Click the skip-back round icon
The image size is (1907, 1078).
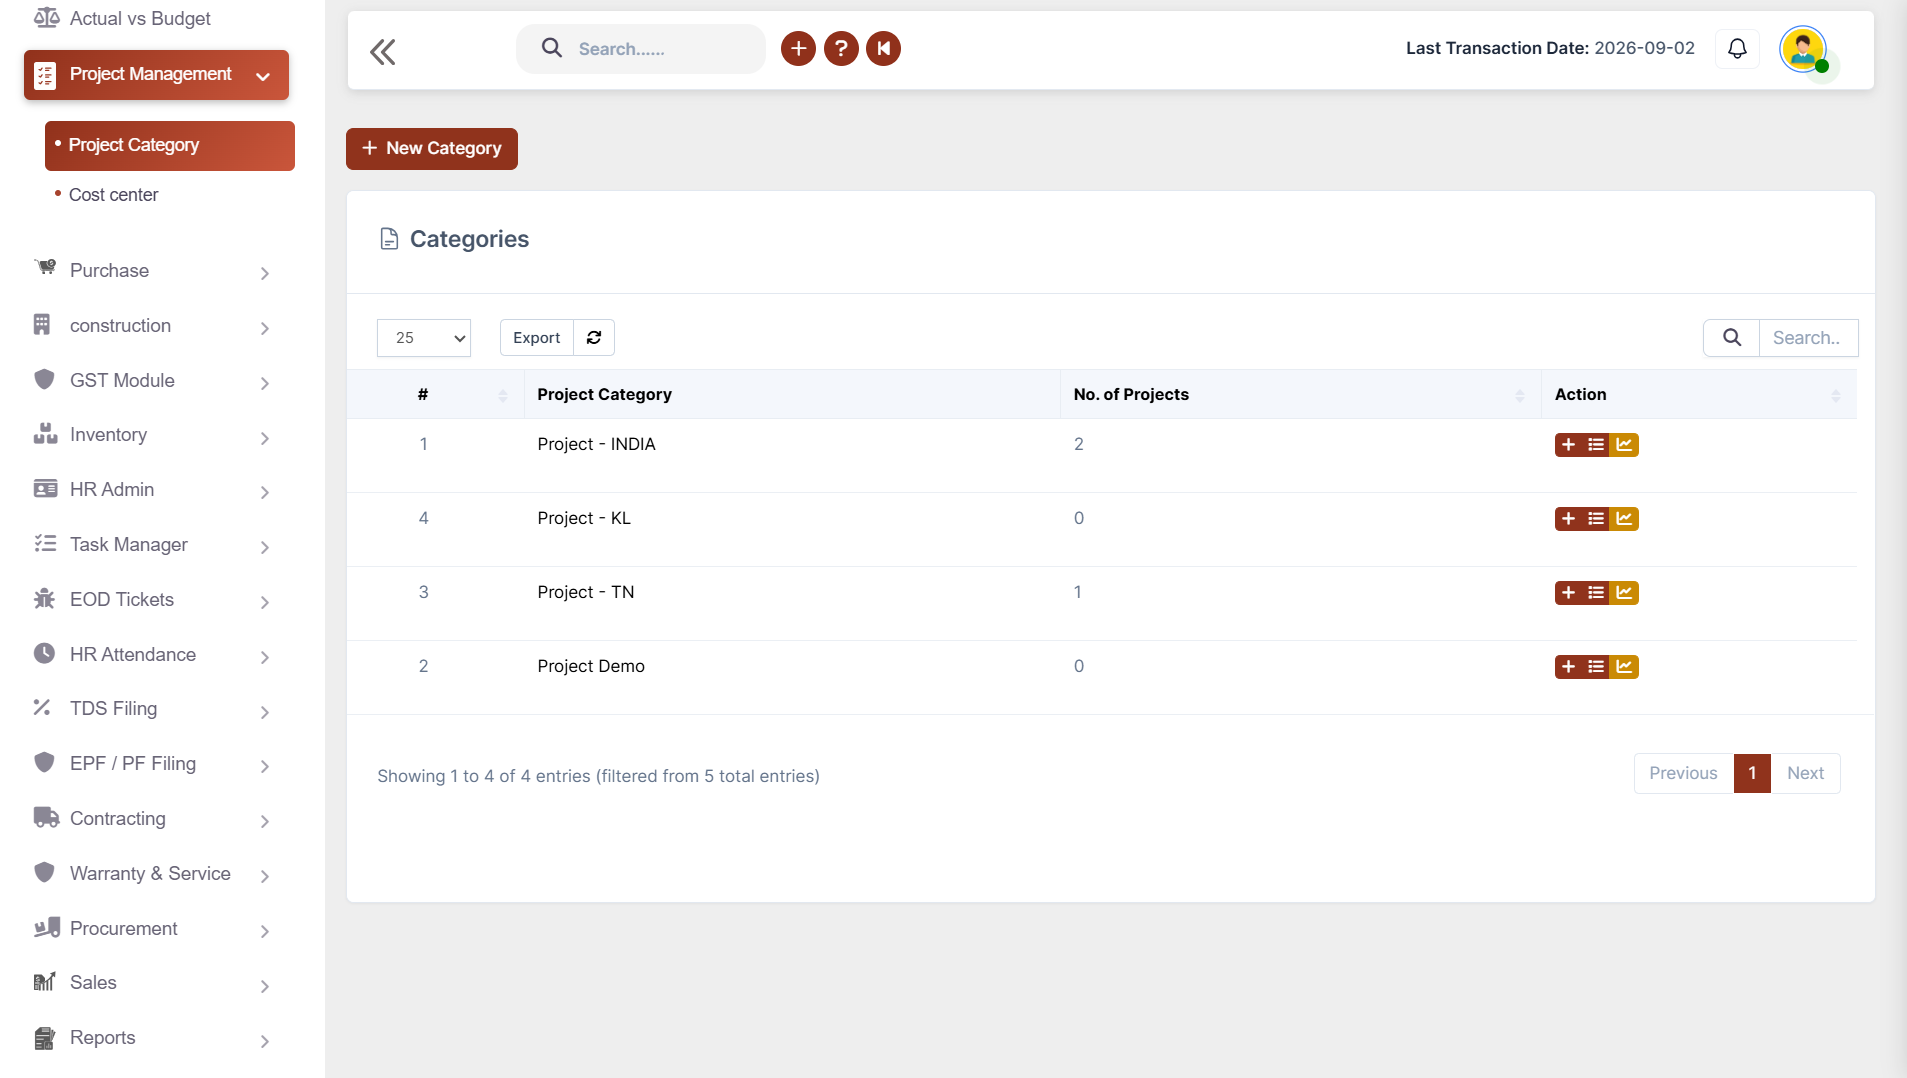click(x=884, y=48)
